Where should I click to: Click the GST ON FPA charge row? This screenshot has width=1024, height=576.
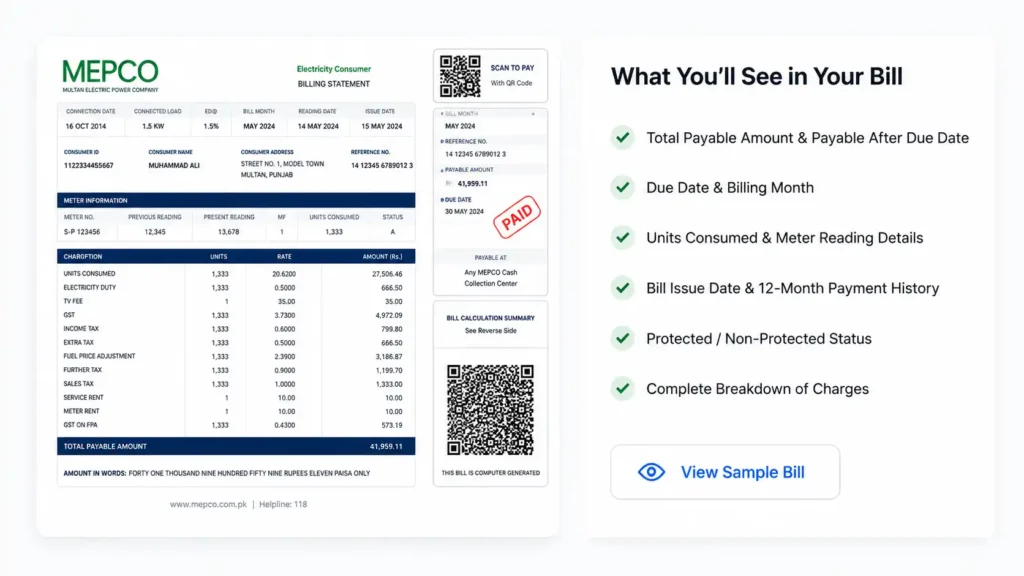[x=236, y=425]
